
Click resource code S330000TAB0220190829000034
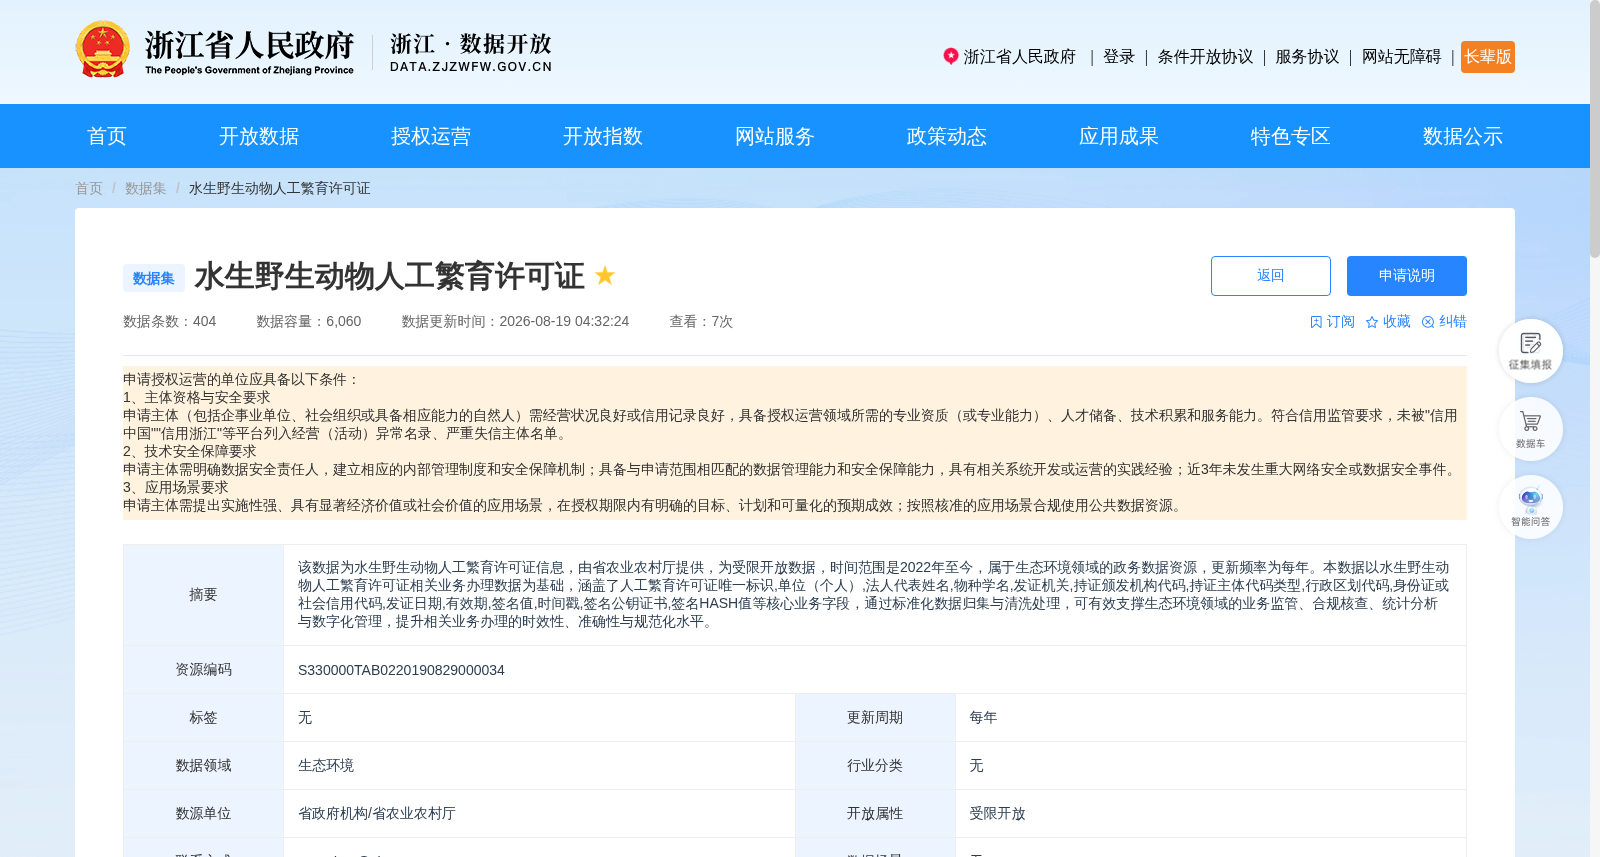point(401,670)
